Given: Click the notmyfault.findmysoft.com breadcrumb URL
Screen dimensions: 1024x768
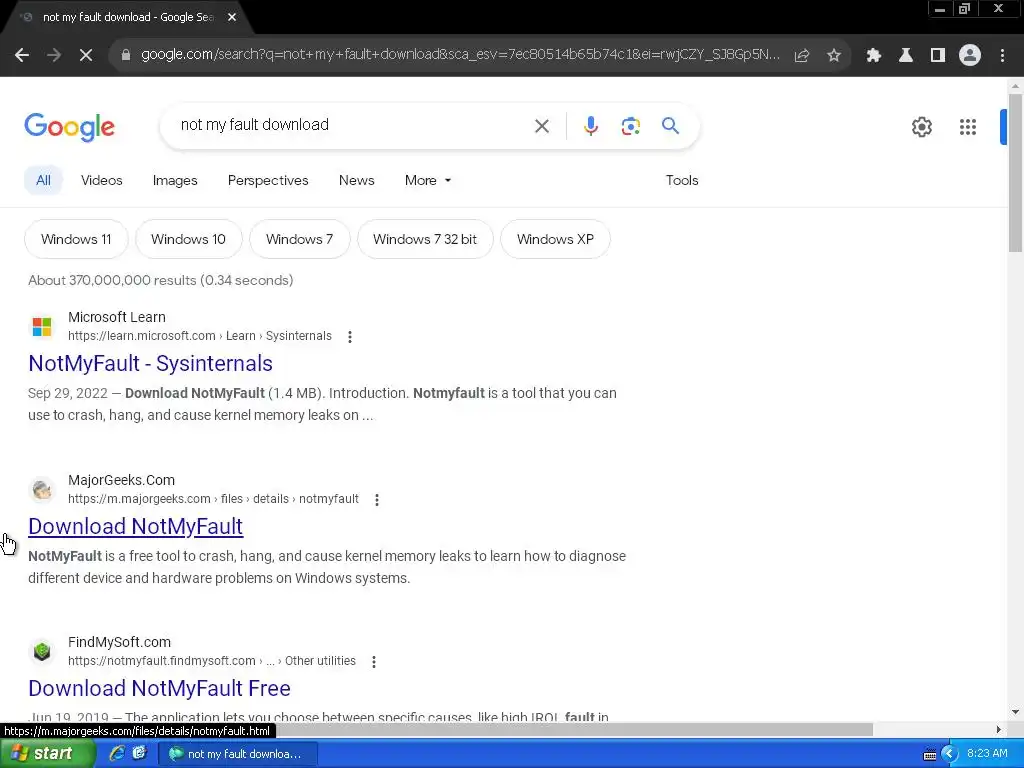Looking at the screenshot, I should (212, 661).
